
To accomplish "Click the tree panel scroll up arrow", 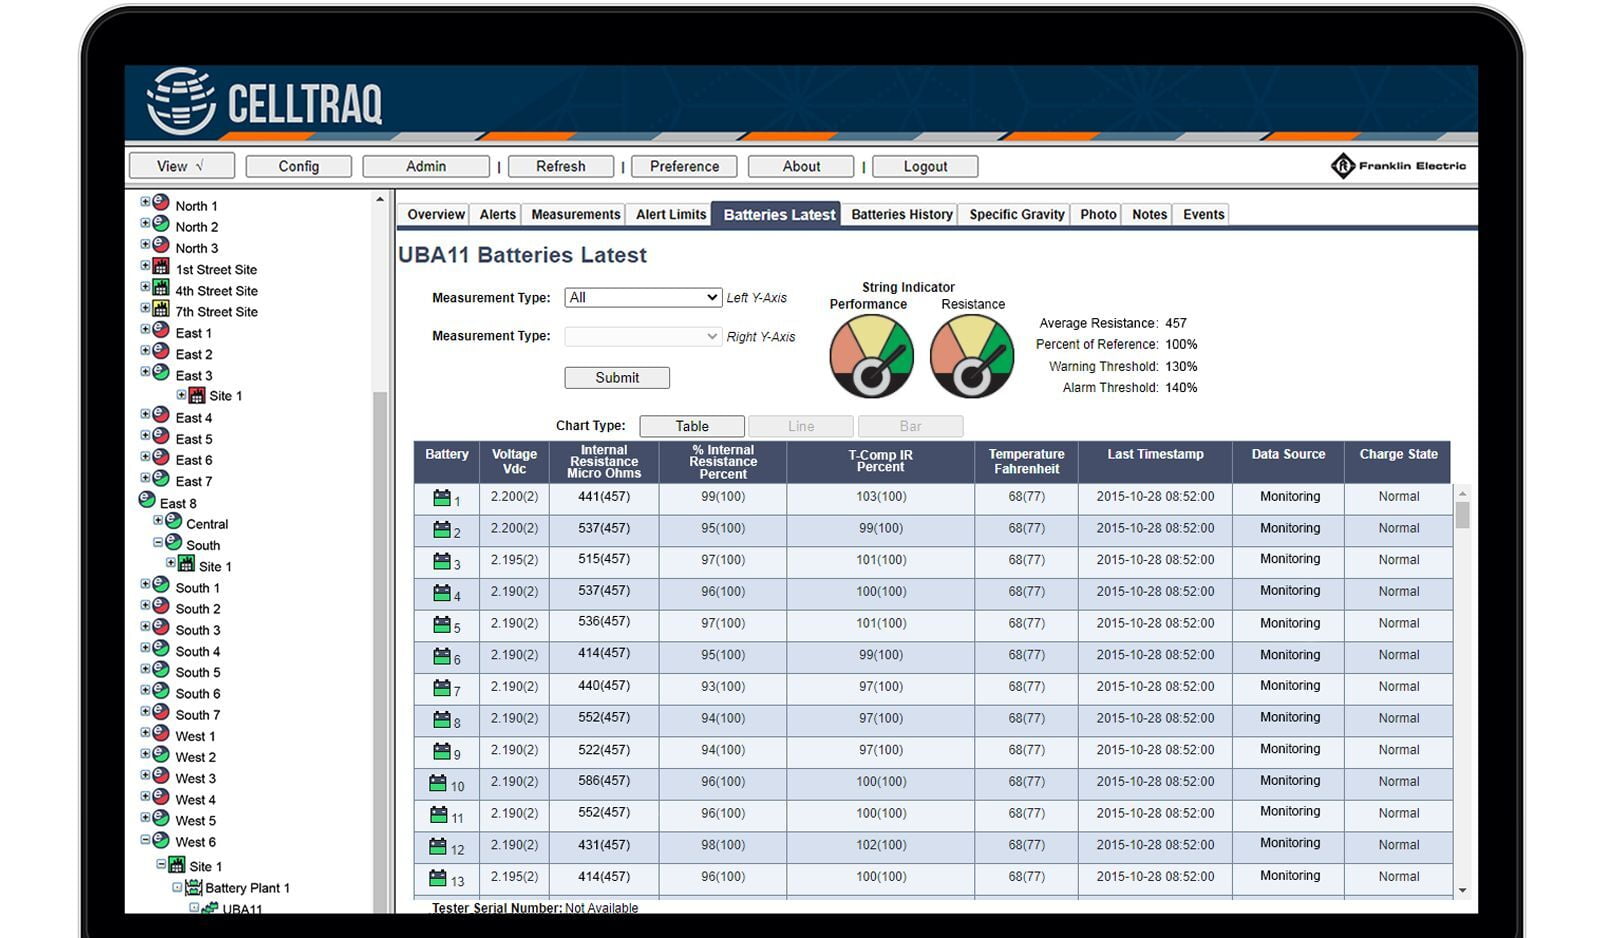I will pyautogui.click(x=380, y=200).
